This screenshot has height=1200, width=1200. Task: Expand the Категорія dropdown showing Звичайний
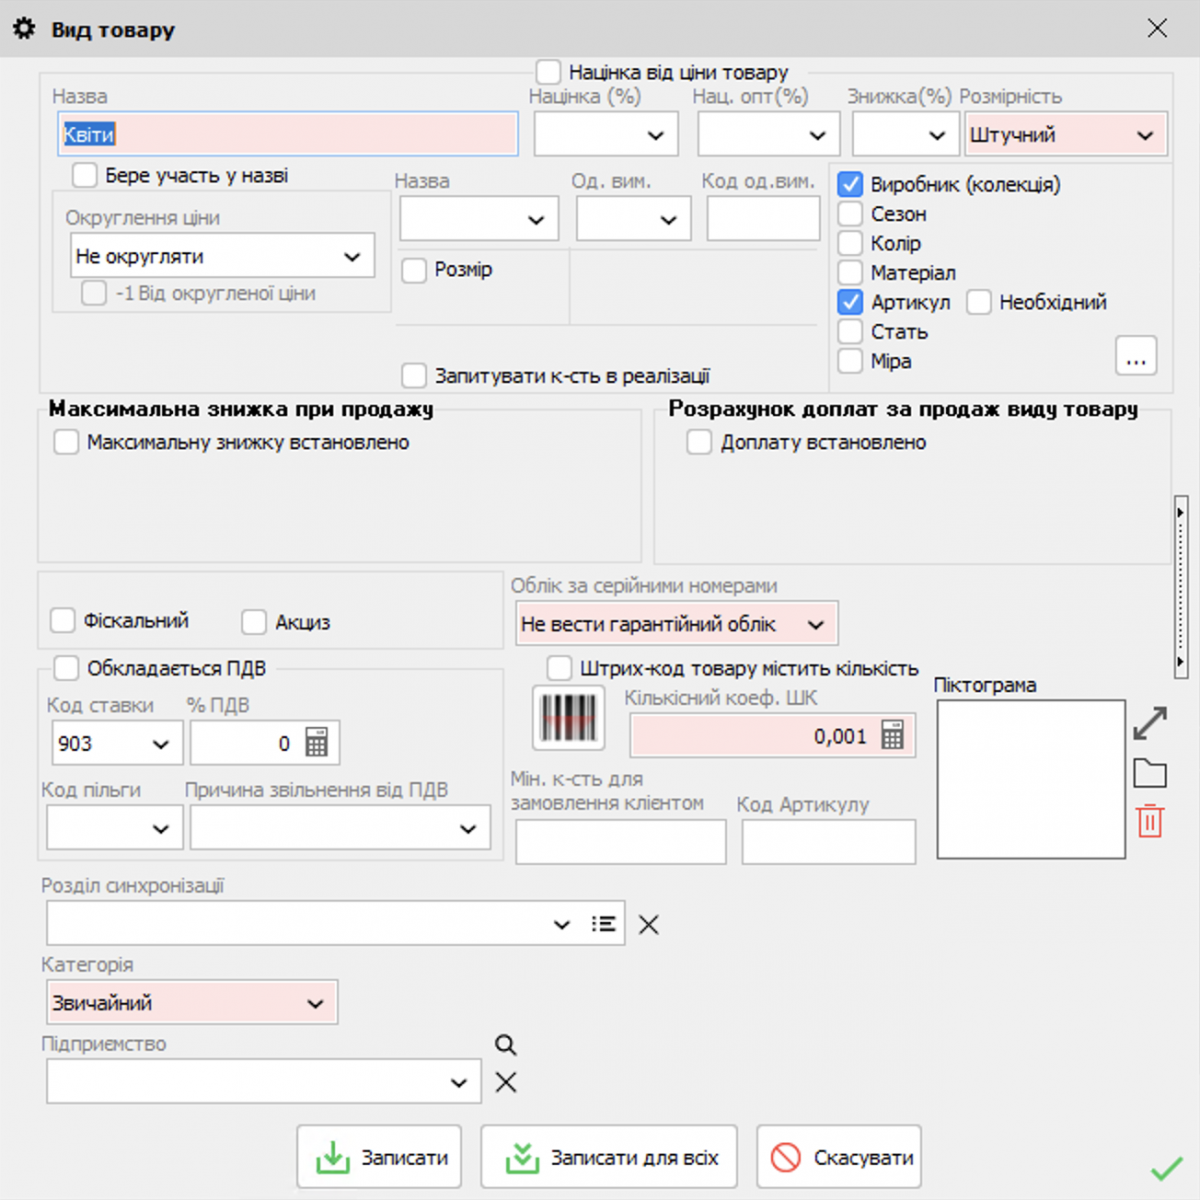(x=317, y=1002)
